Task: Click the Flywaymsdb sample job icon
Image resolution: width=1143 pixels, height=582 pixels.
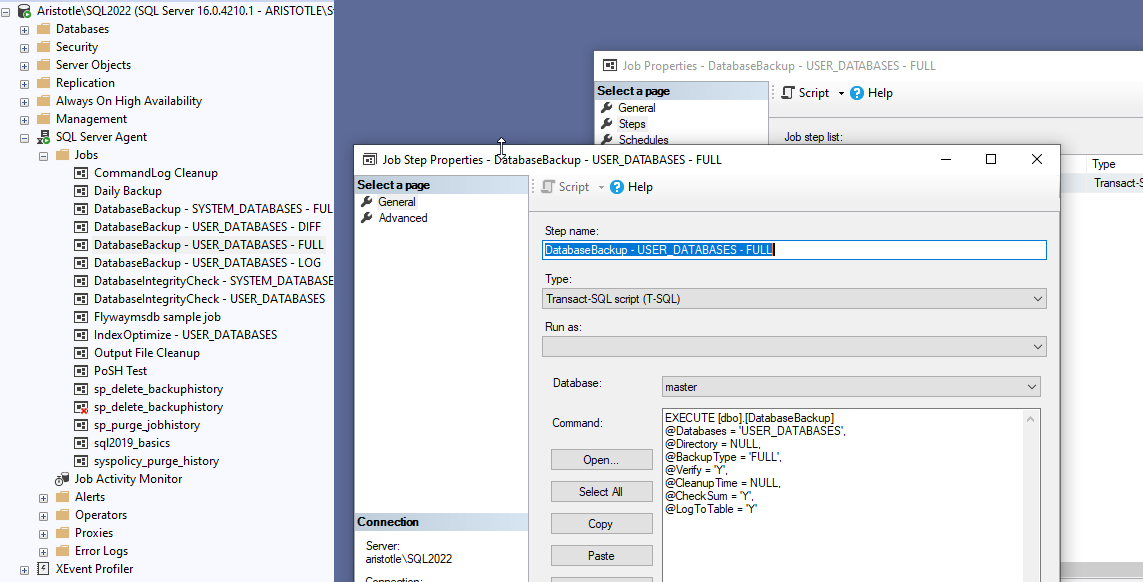Action: coord(82,317)
